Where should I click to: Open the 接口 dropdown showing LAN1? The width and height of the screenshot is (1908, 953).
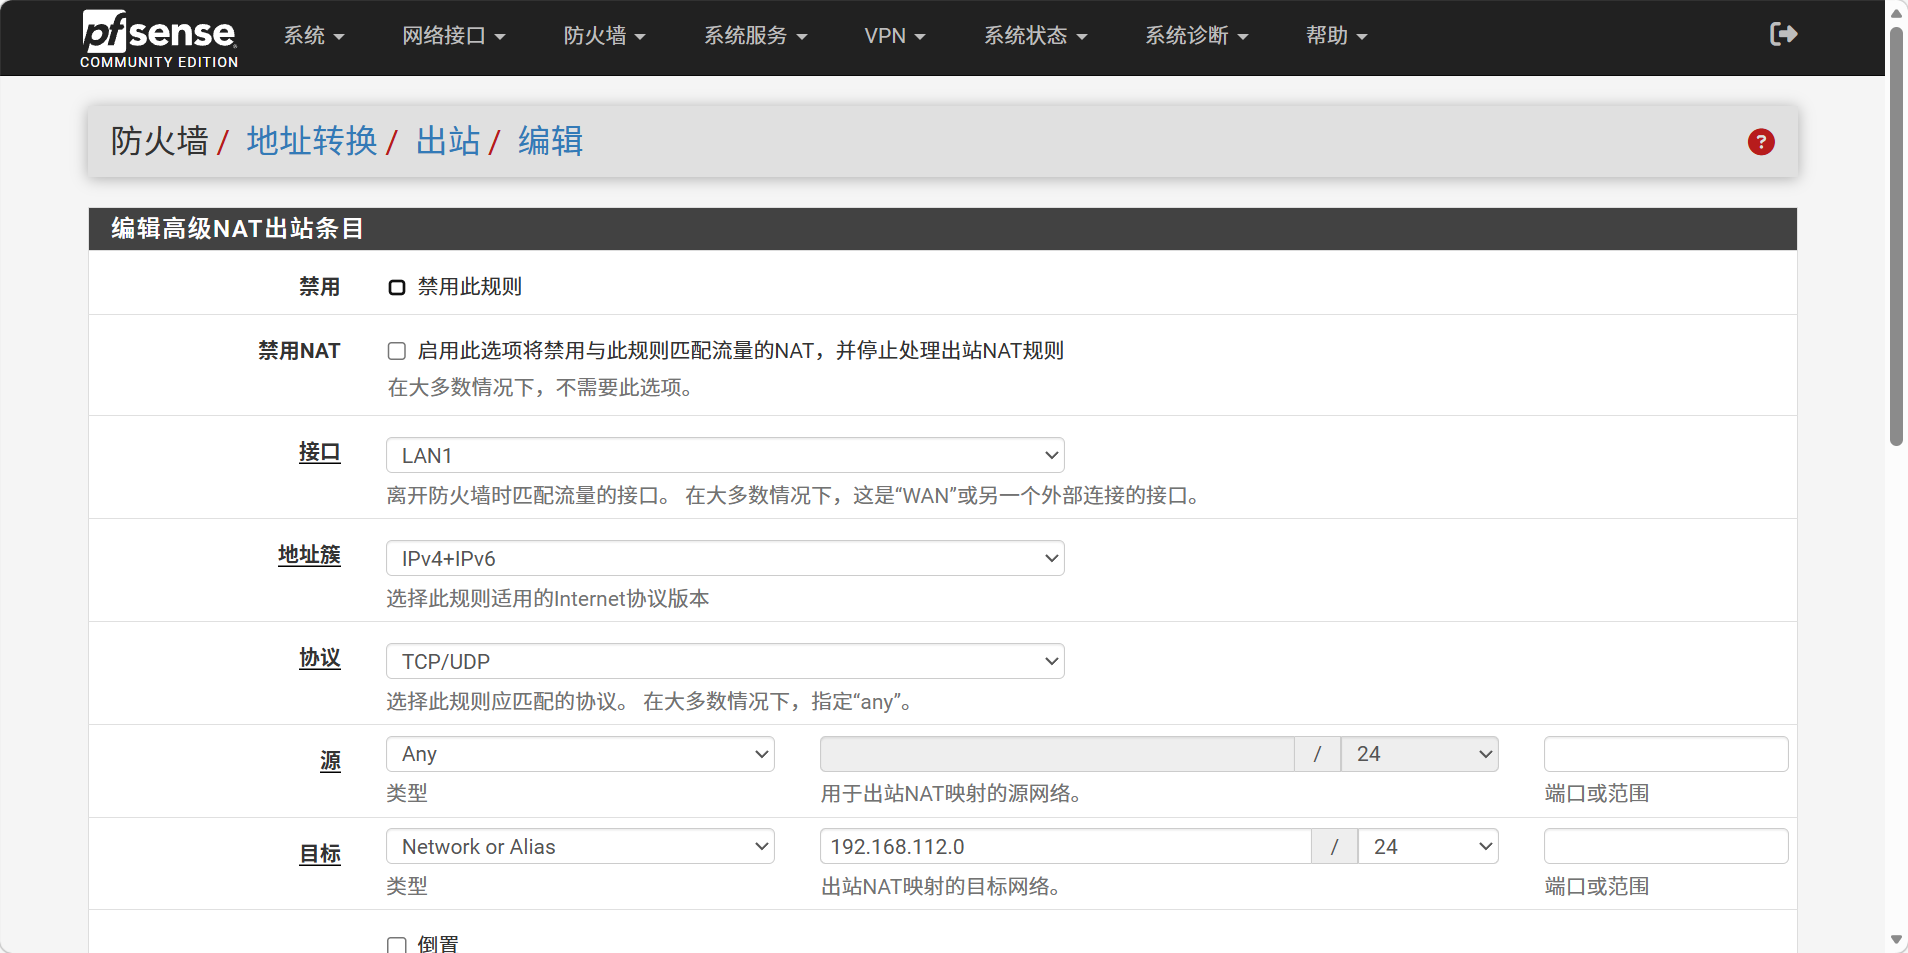pos(724,456)
